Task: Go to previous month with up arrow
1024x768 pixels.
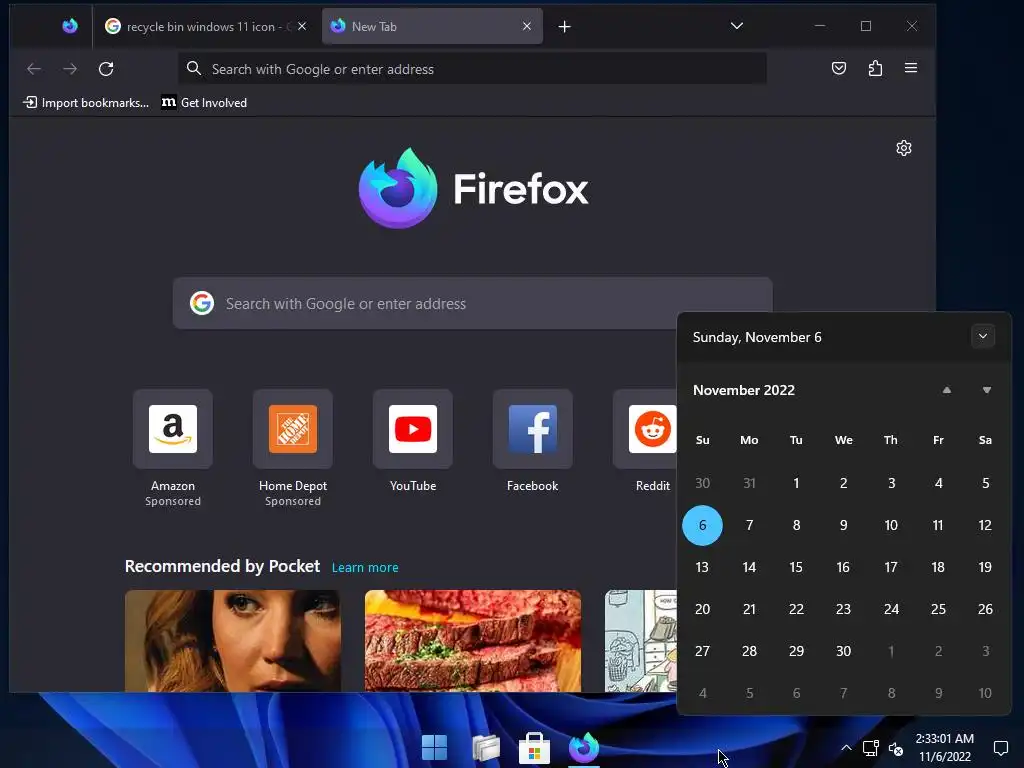Action: 946,390
